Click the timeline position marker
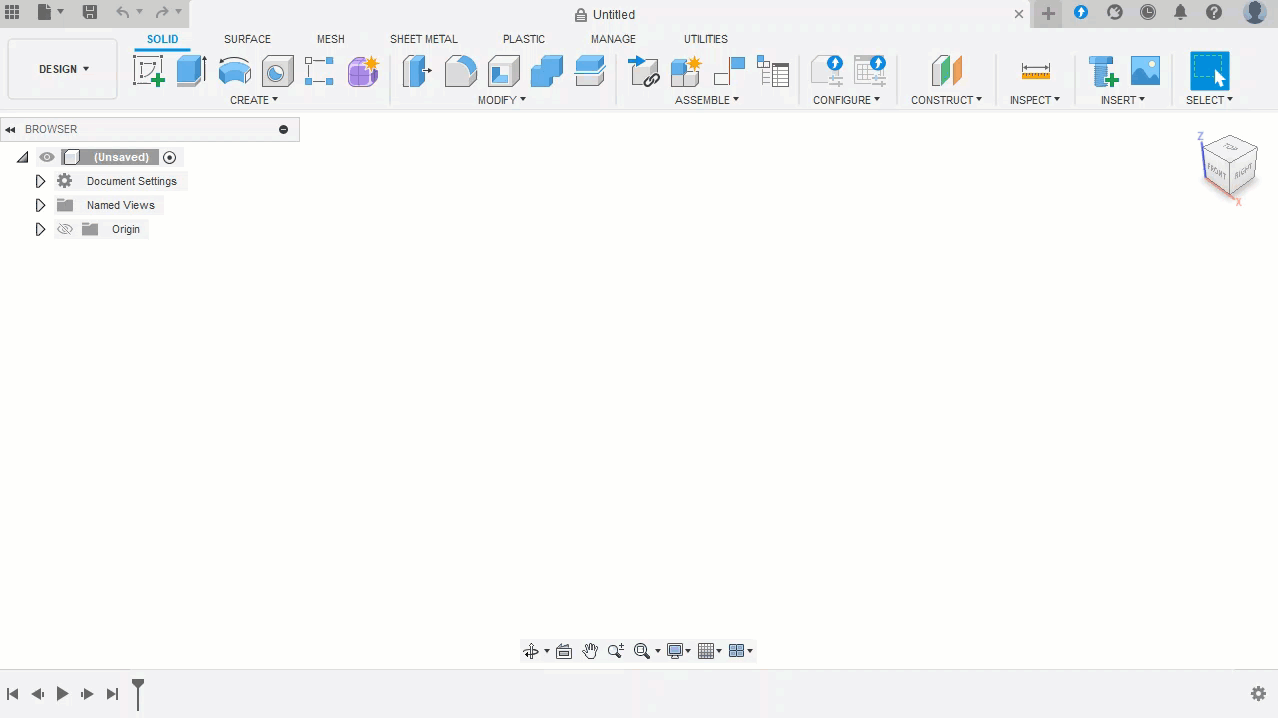The height and width of the screenshot is (718, 1278). 138,688
